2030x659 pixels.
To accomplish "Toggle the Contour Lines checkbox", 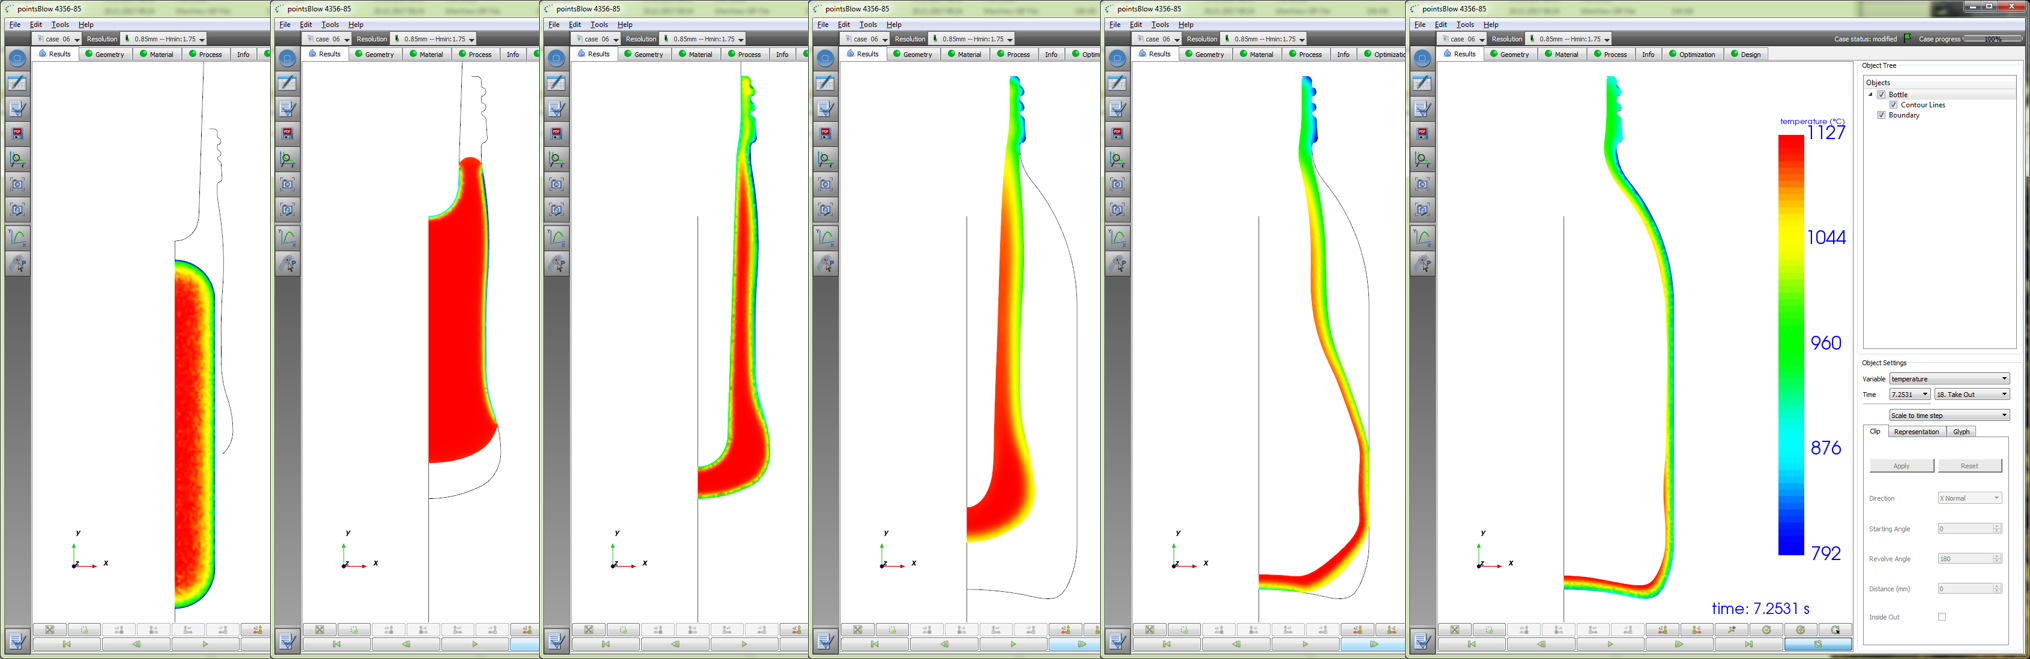I will (1893, 104).
